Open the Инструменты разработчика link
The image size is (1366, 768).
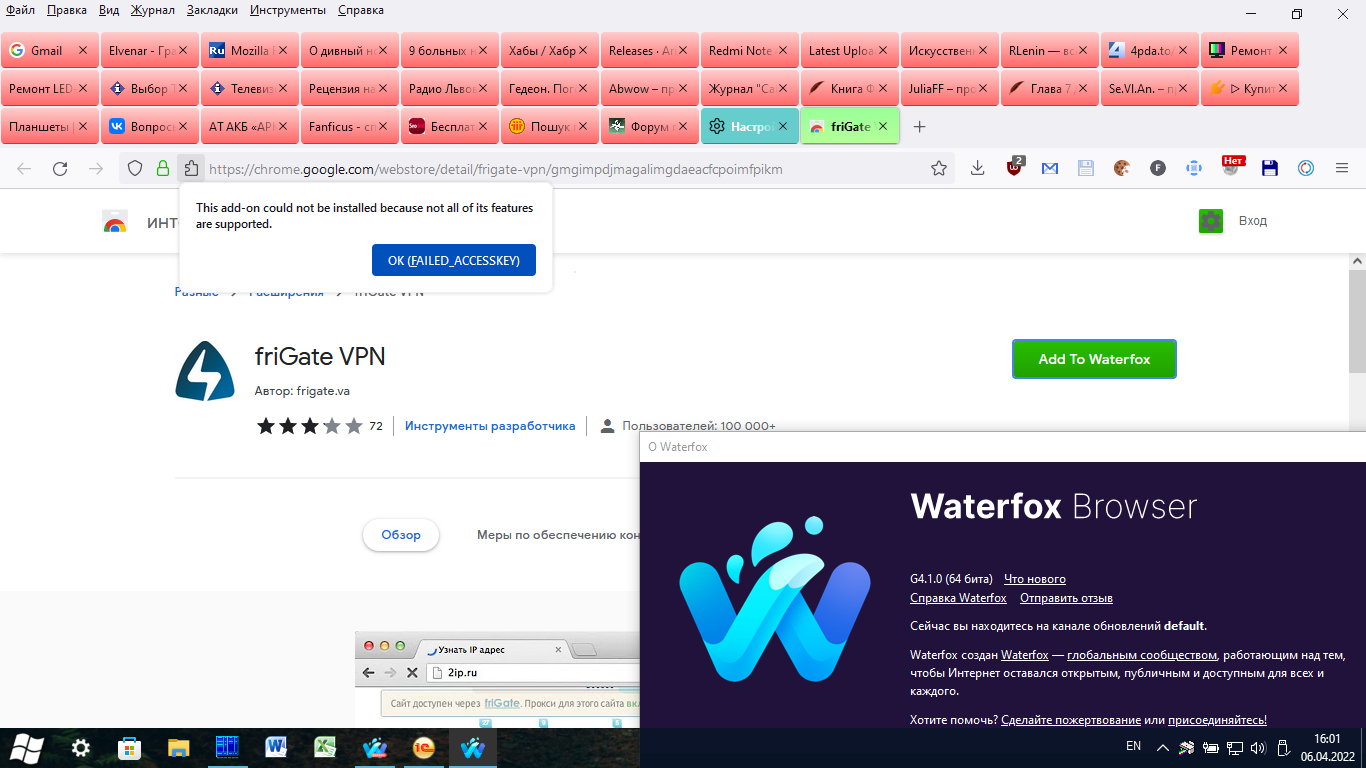[x=490, y=426]
